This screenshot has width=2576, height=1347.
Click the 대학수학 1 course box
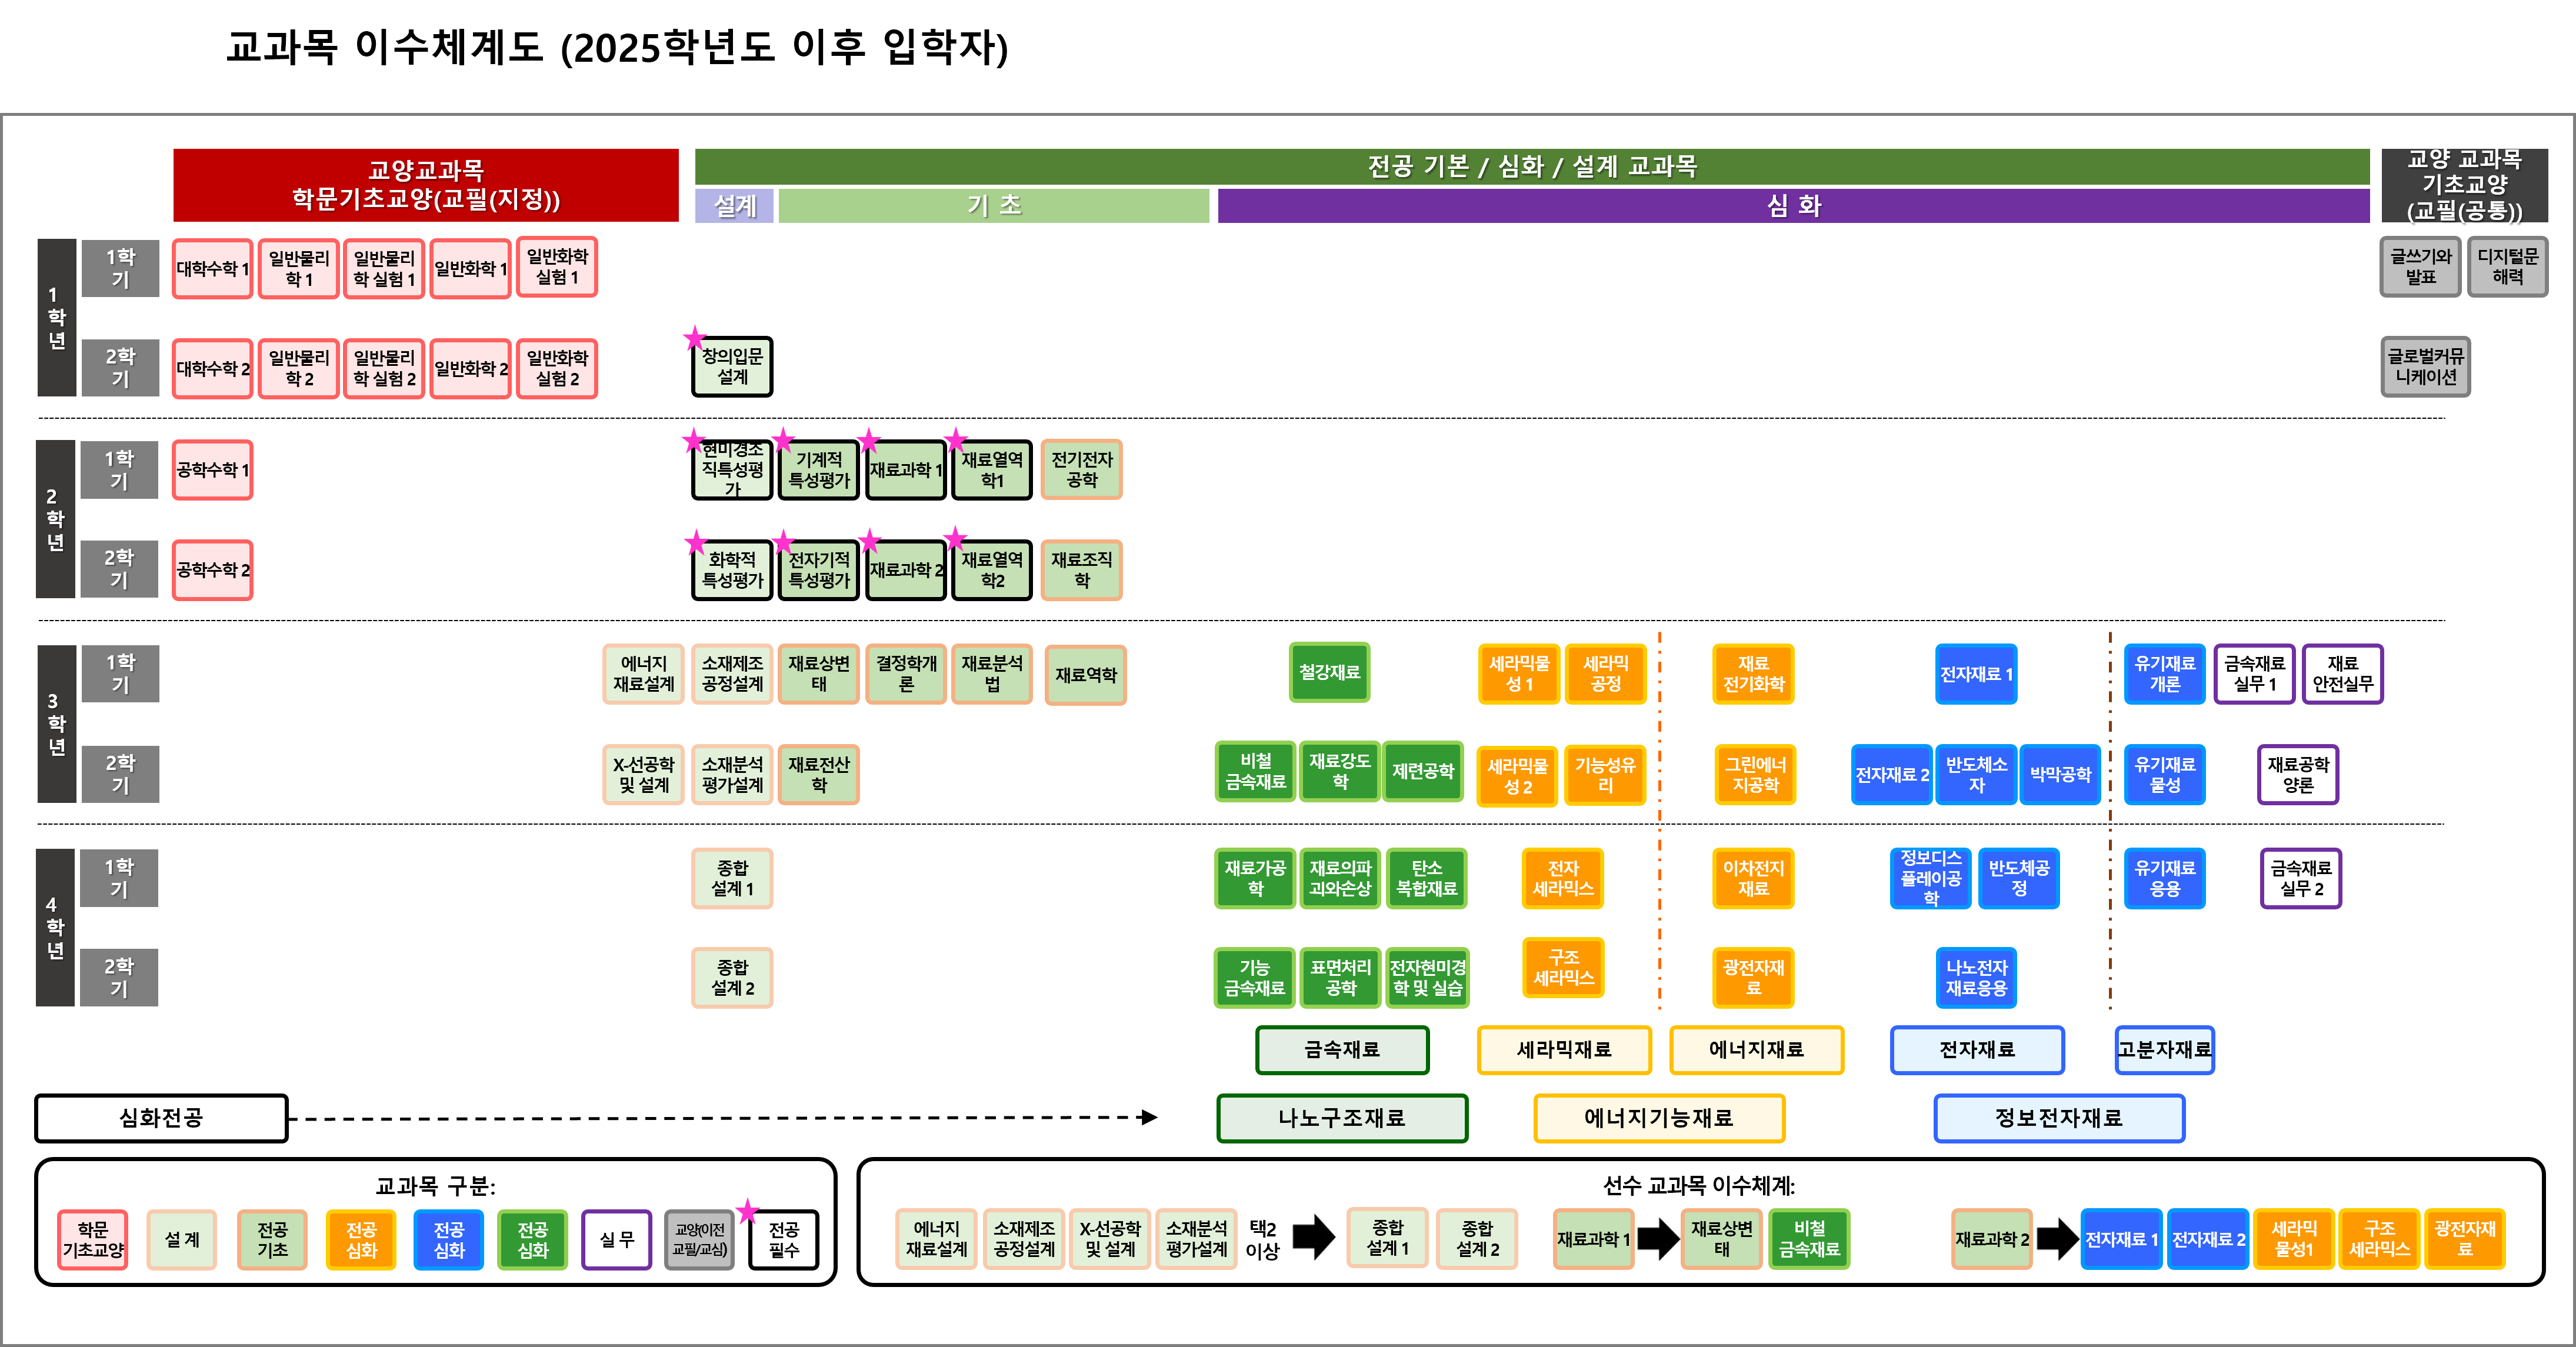pos(212,268)
